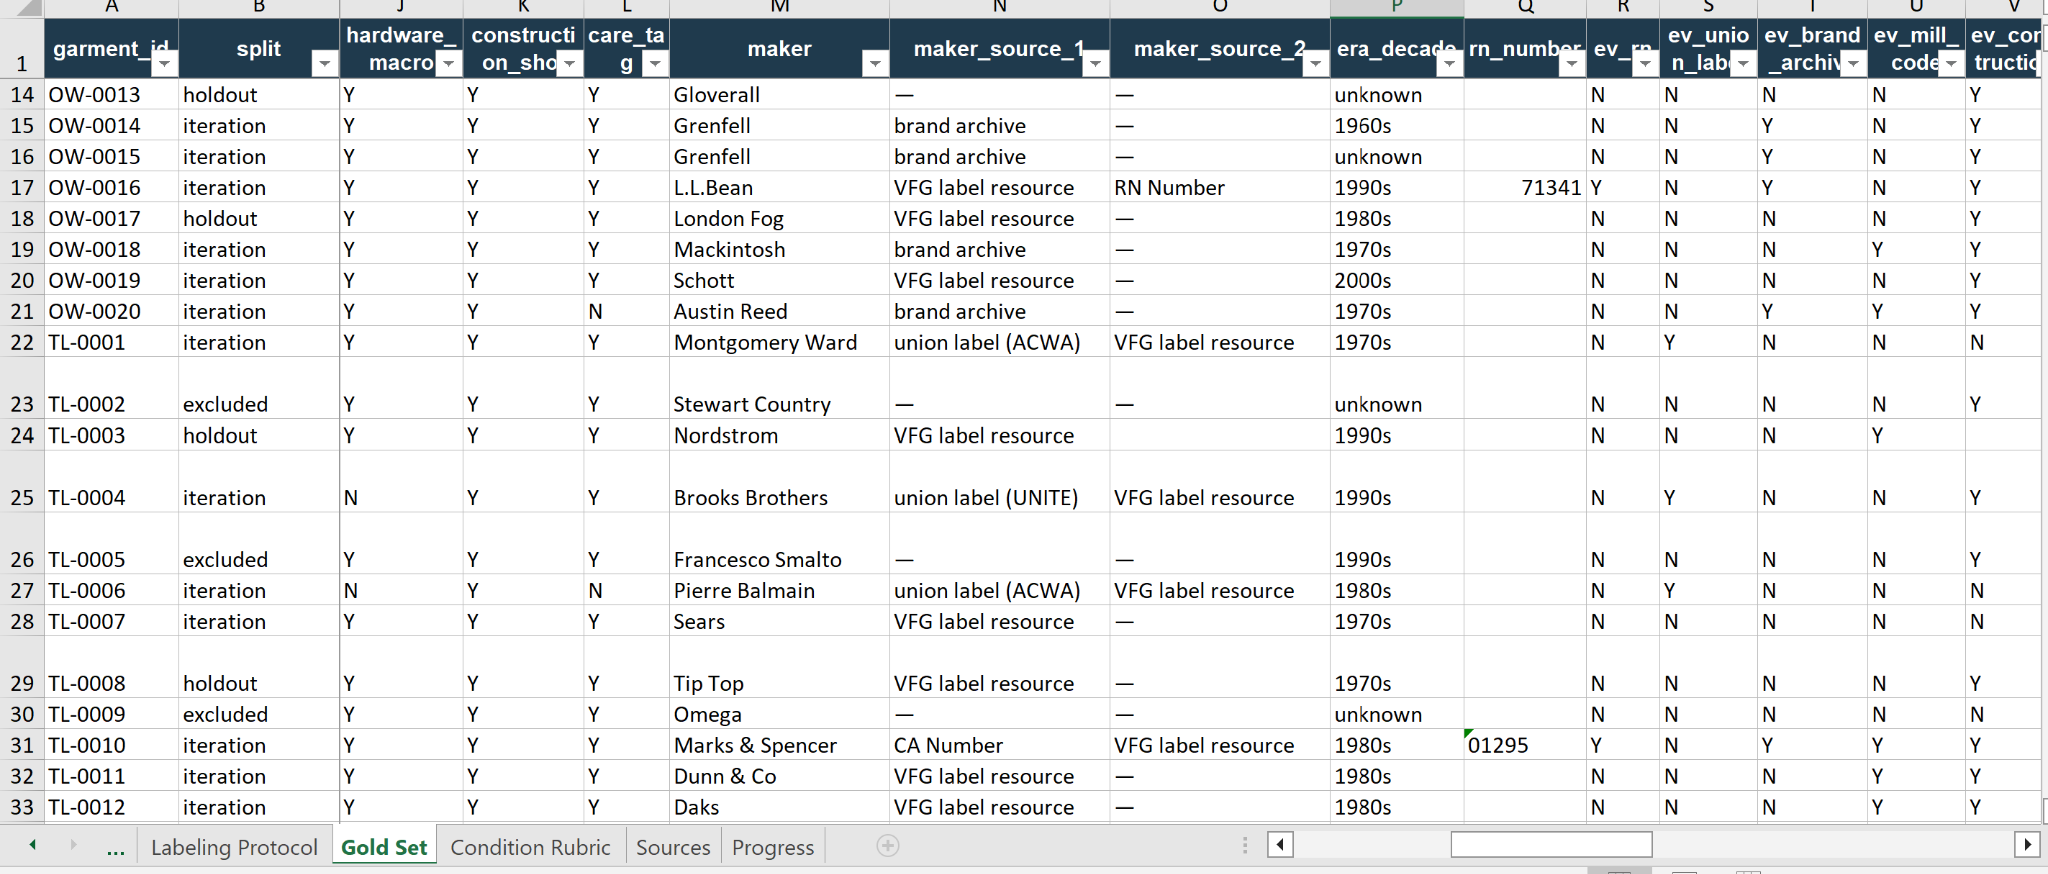Click the OW-0013 garment id cell
This screenshot has width=2048, height=874.
tap(111, 94)
